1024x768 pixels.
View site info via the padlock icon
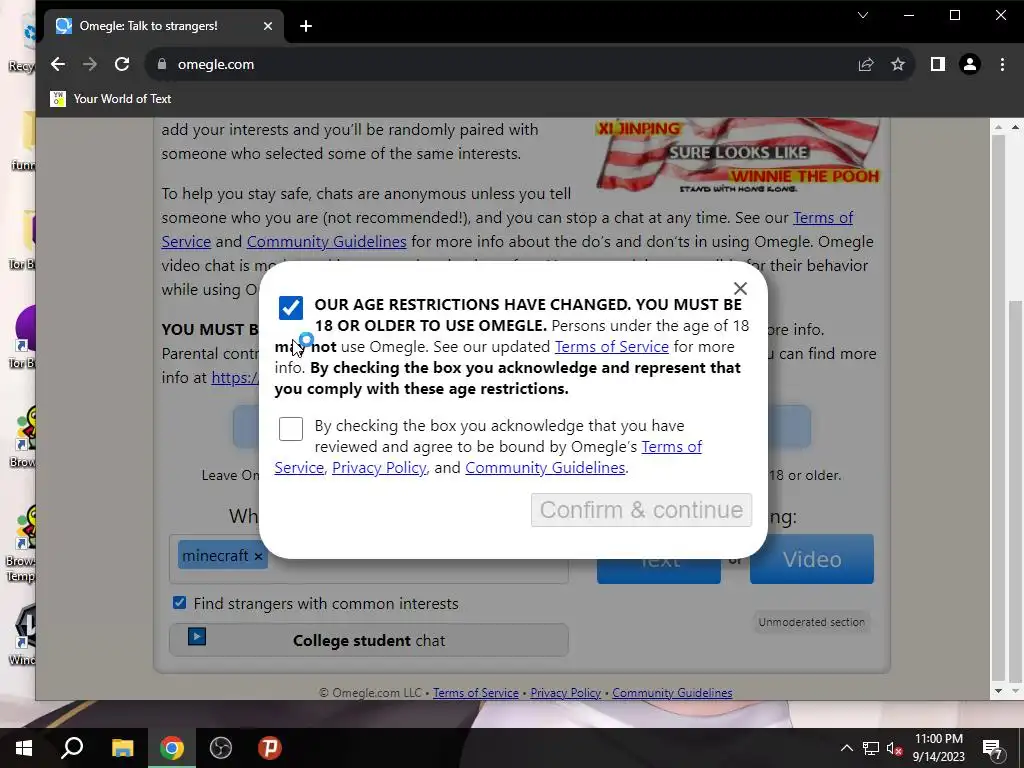162,64
